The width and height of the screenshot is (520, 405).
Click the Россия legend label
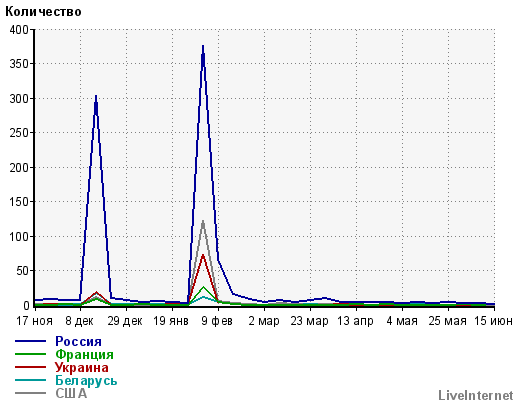click(x=78, y=342)
